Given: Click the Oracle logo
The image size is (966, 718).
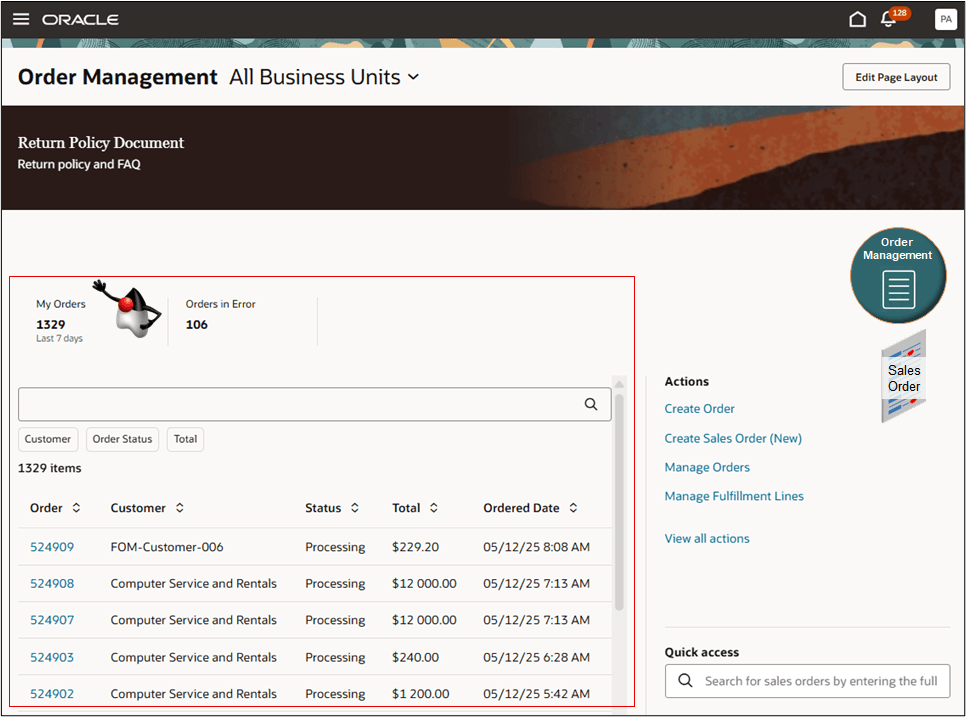Looking at the screenshot, I should pyautogui.click(x=80, y=20).
